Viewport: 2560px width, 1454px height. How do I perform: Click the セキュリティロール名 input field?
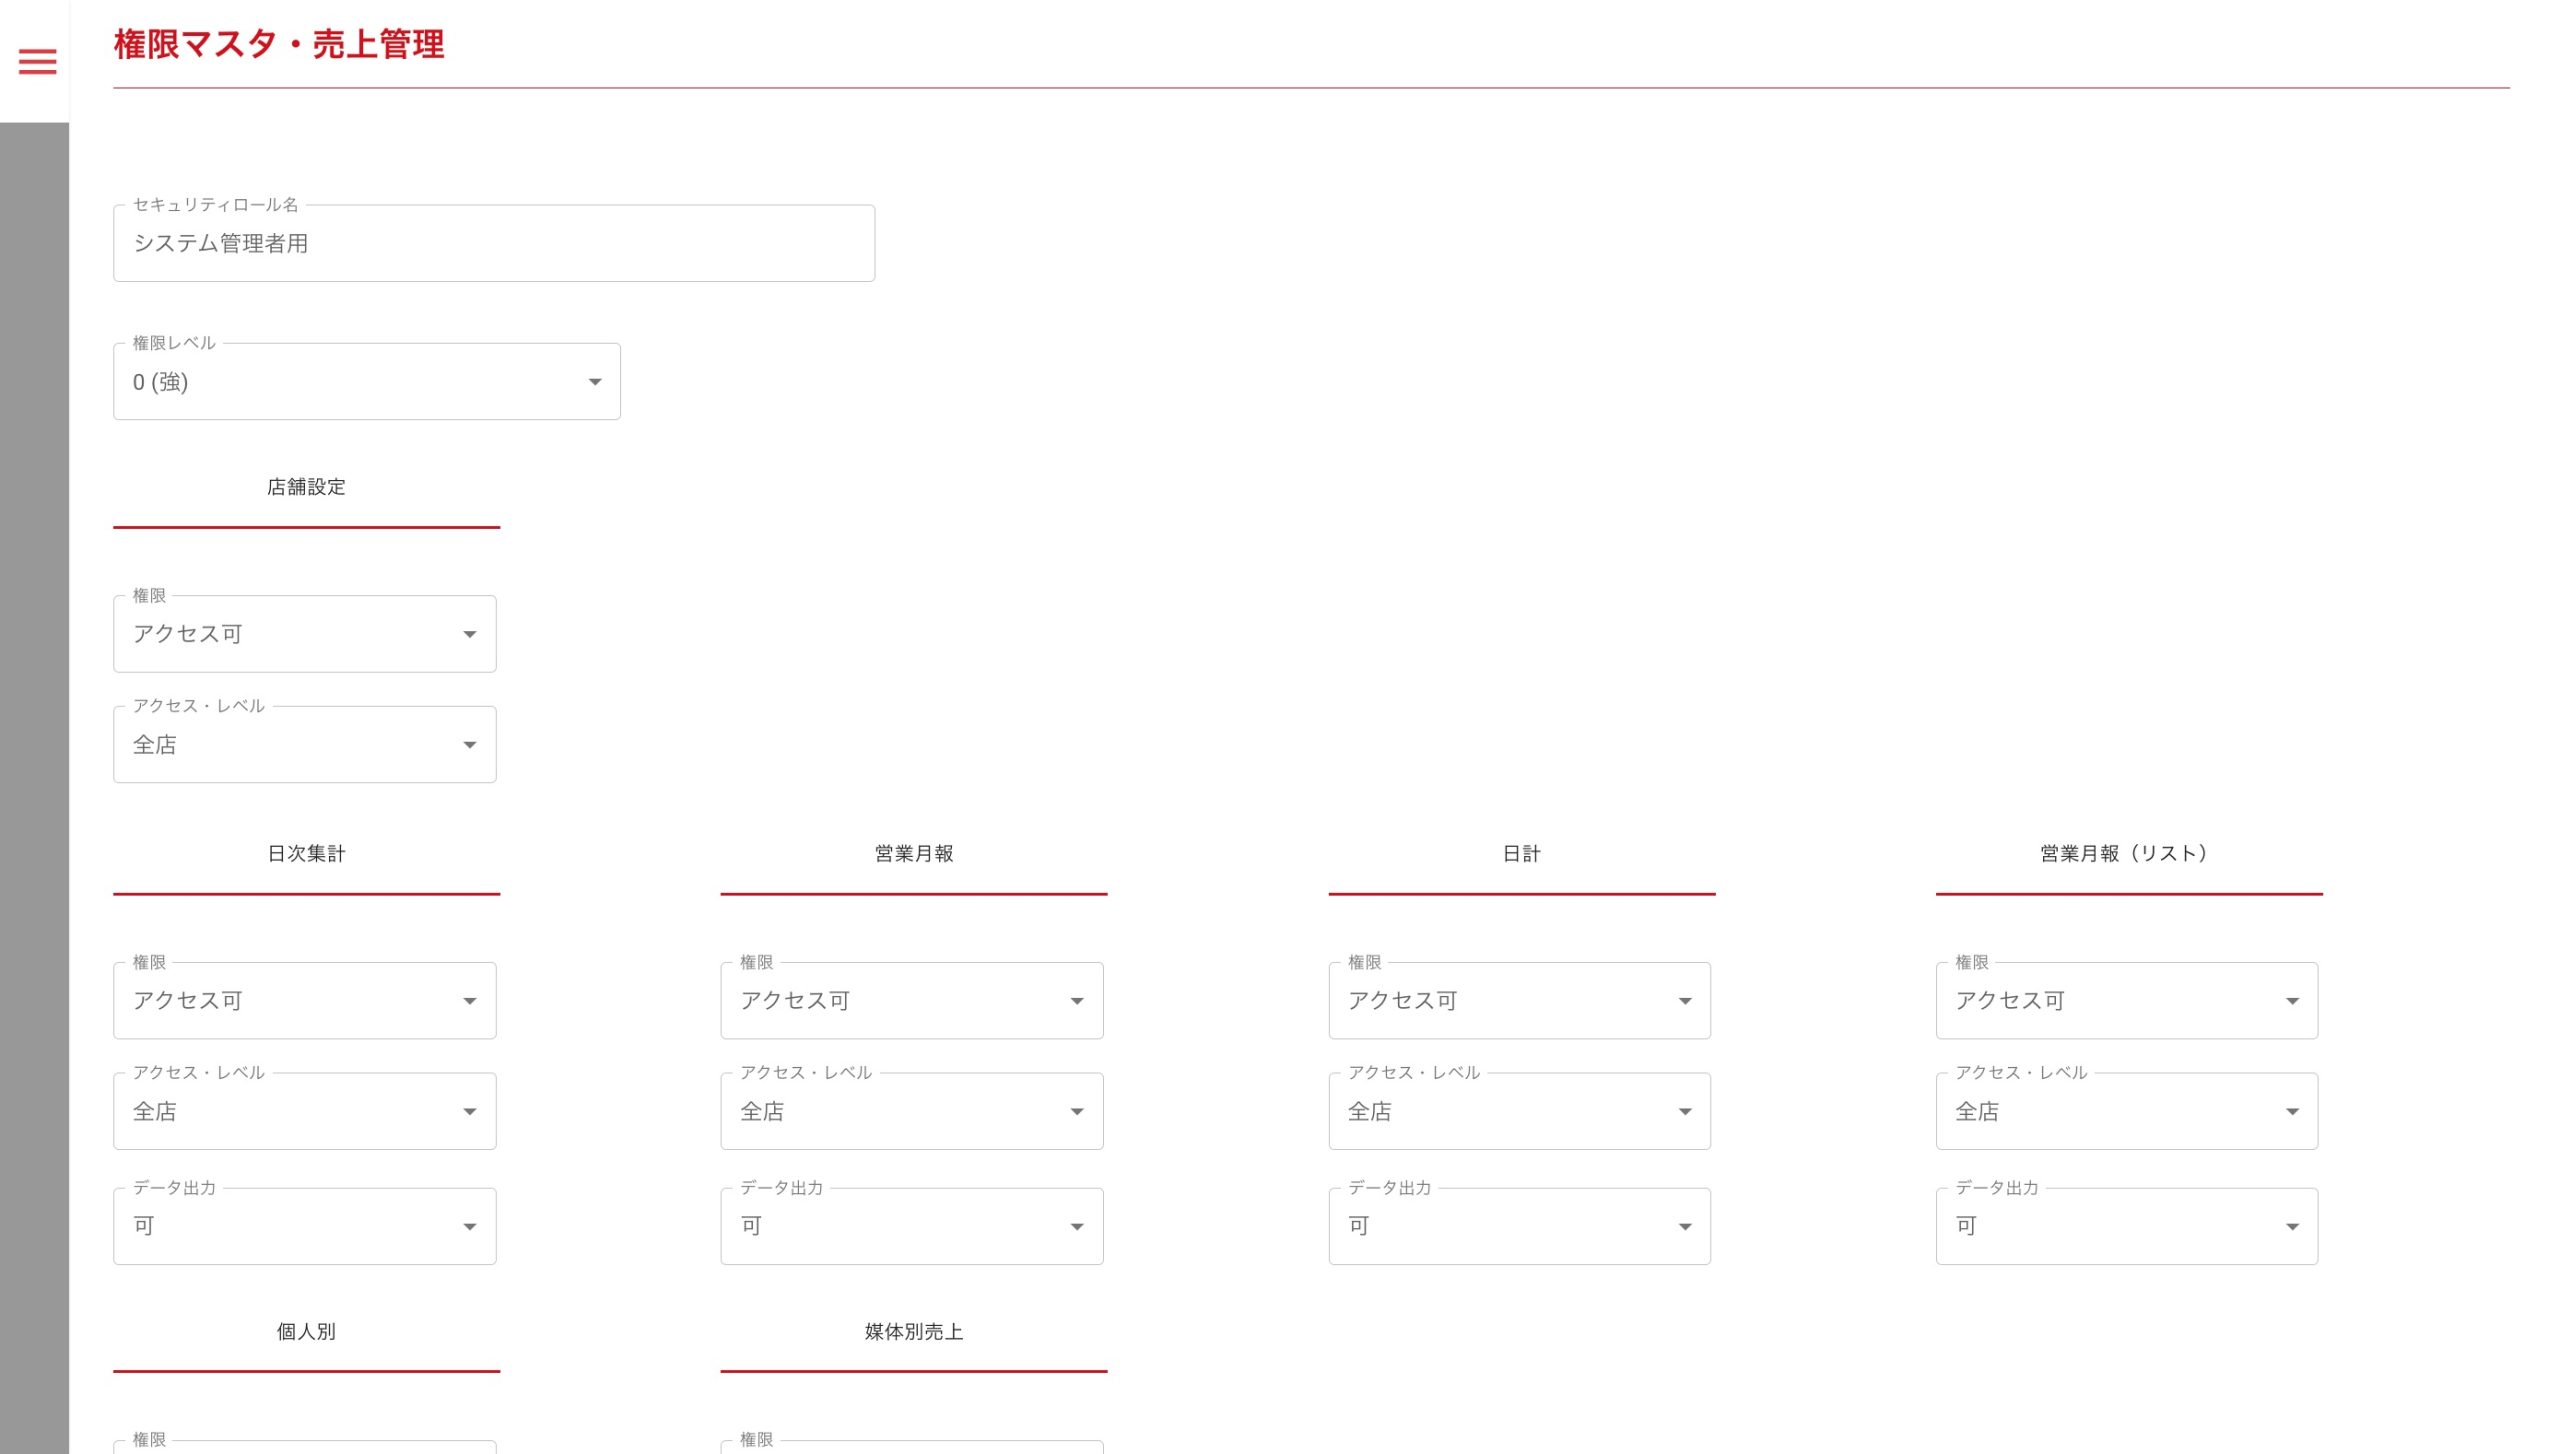click(x=493, y=243)
